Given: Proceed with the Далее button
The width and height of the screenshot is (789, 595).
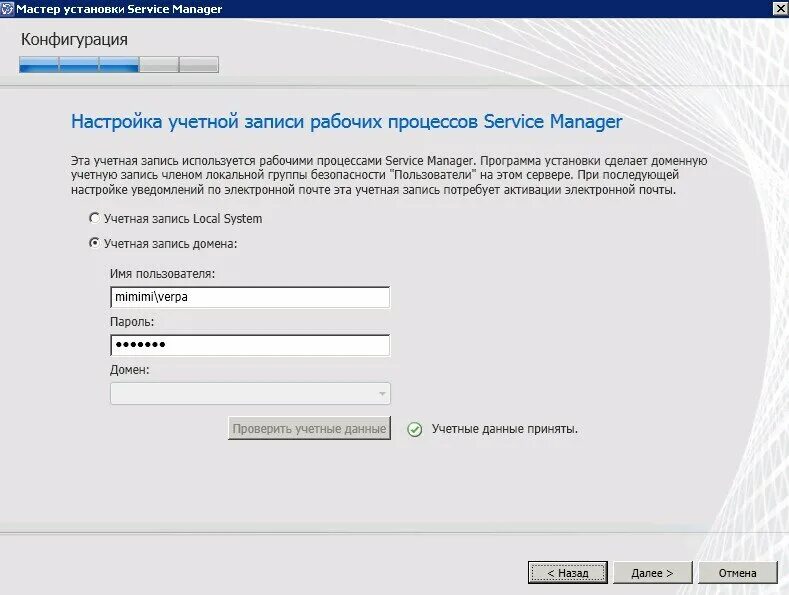Looking at the screenshot, I should tap(653, 573).
